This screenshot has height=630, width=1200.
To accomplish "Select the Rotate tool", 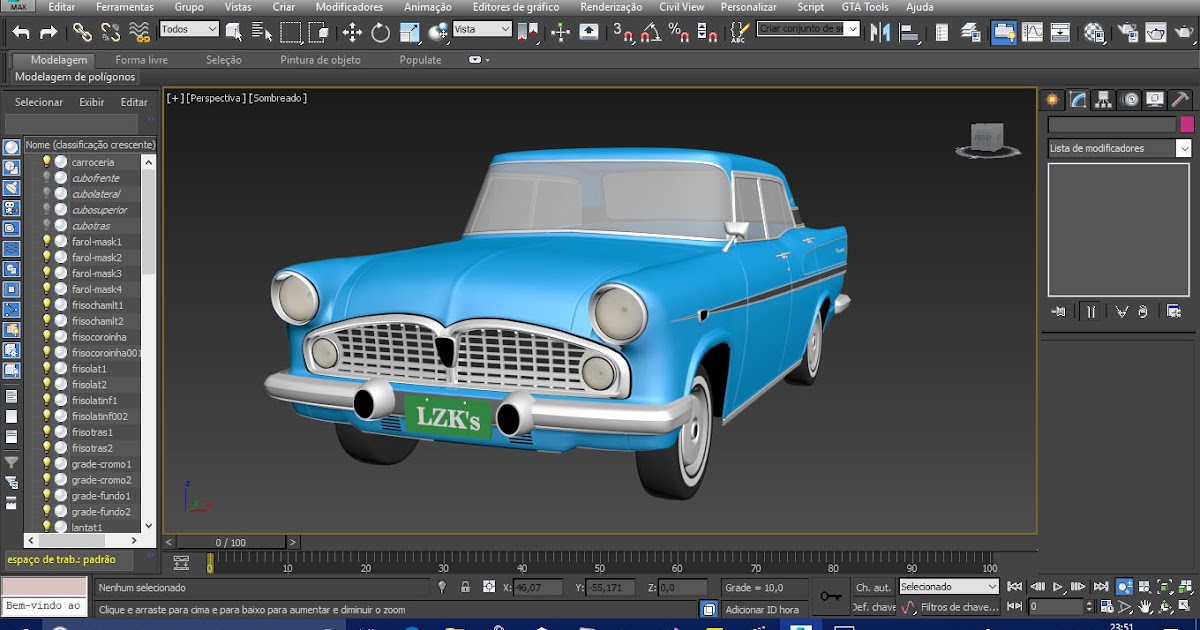I will pos(380,33).
